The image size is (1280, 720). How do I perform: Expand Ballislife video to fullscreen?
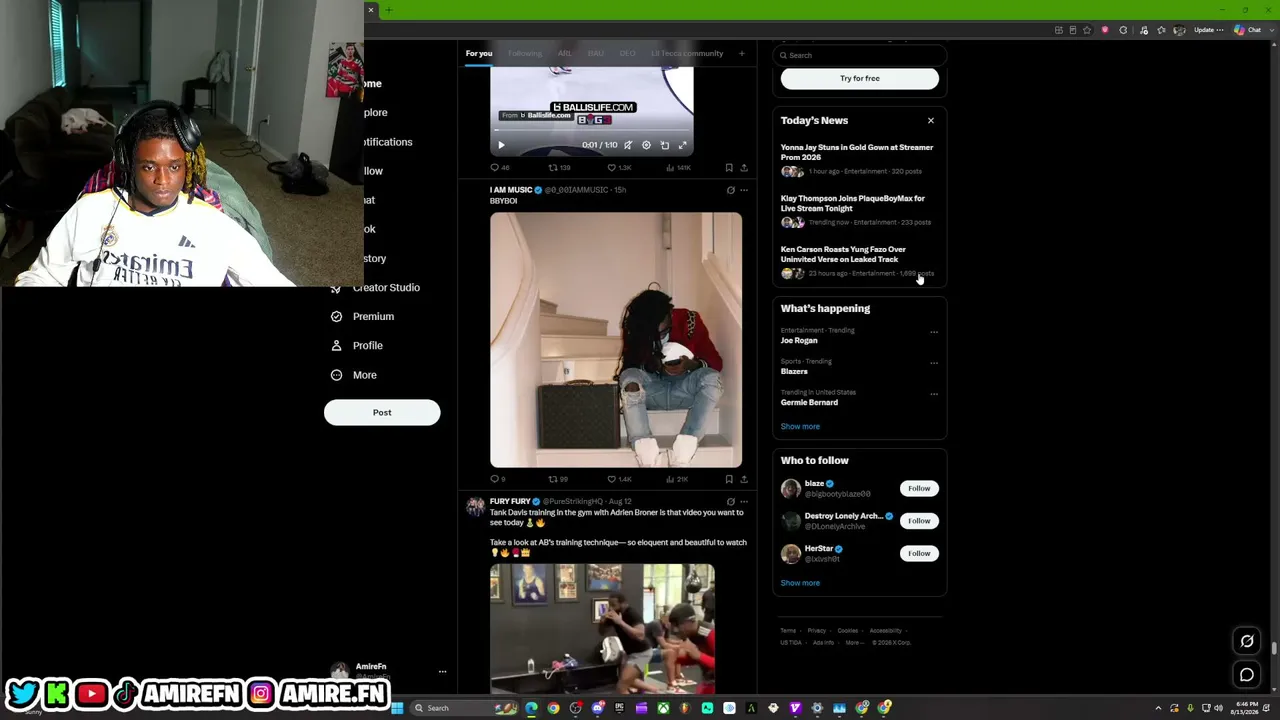(683, 145)
